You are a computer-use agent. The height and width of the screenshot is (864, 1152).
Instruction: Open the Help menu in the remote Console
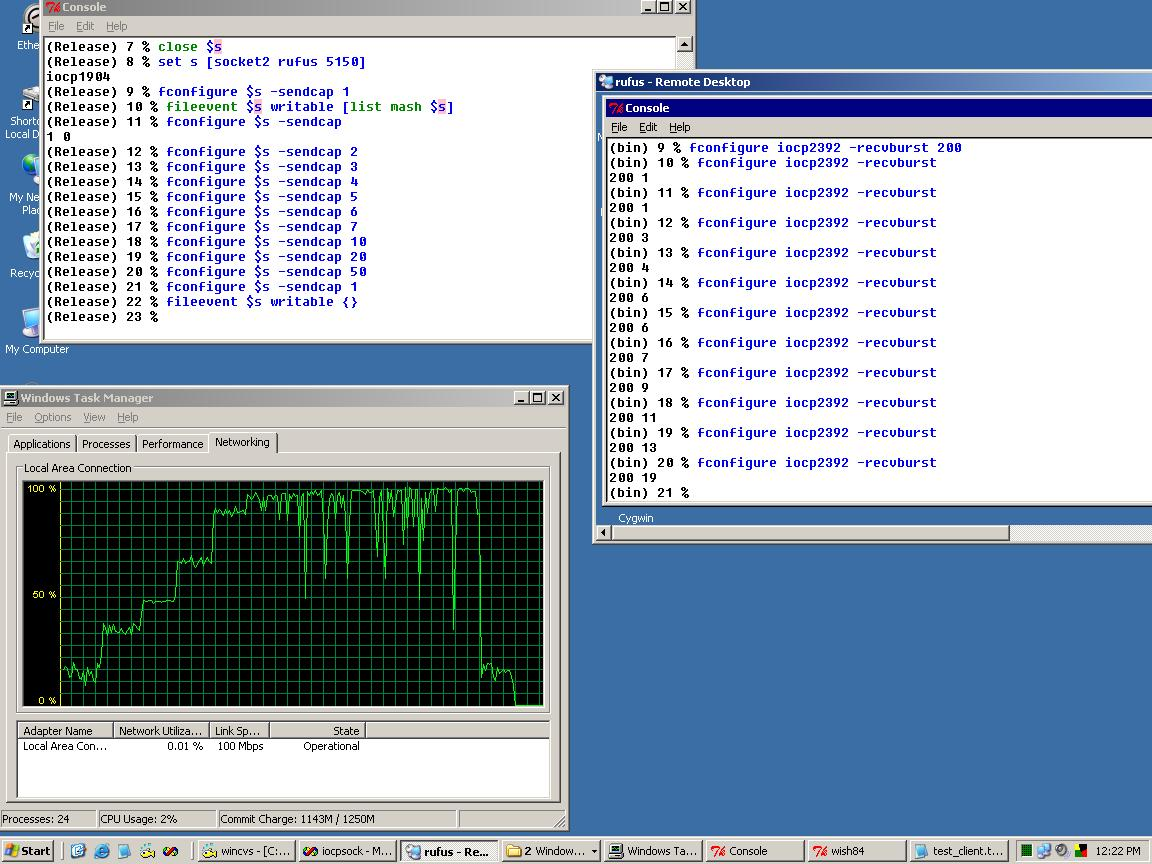(680, 127)
